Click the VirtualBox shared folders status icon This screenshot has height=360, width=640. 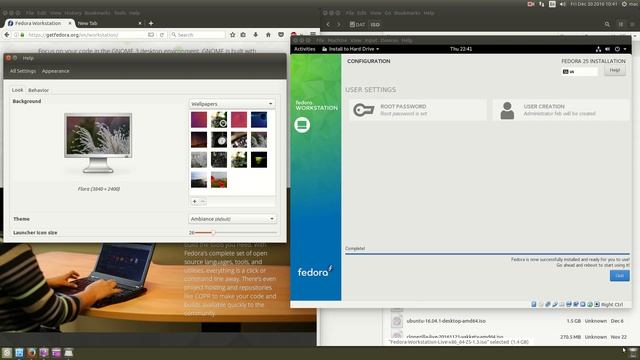point(562,304)
